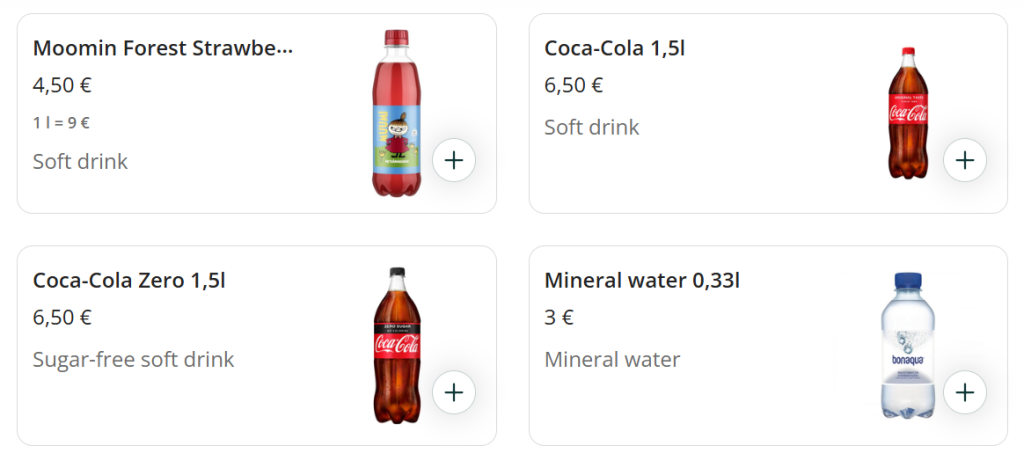Viewport: 1024px width, 468px height.
Task: Click the 3 € mineral water price
Action: (559, 317)
